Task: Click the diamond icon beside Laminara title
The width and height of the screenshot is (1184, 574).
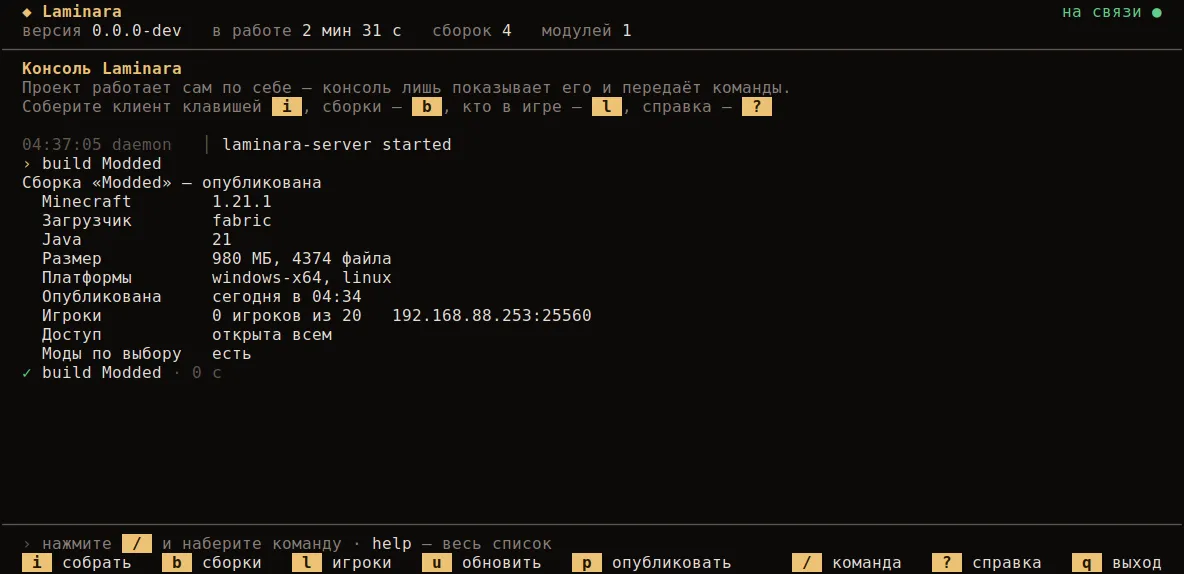Action: point(27,12)
